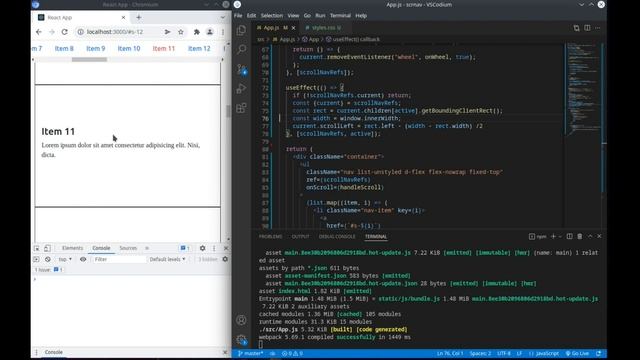This screenshot has width=640, height=360.
Task: Show more DevTools tabs chevron
Action: point(147,248)
